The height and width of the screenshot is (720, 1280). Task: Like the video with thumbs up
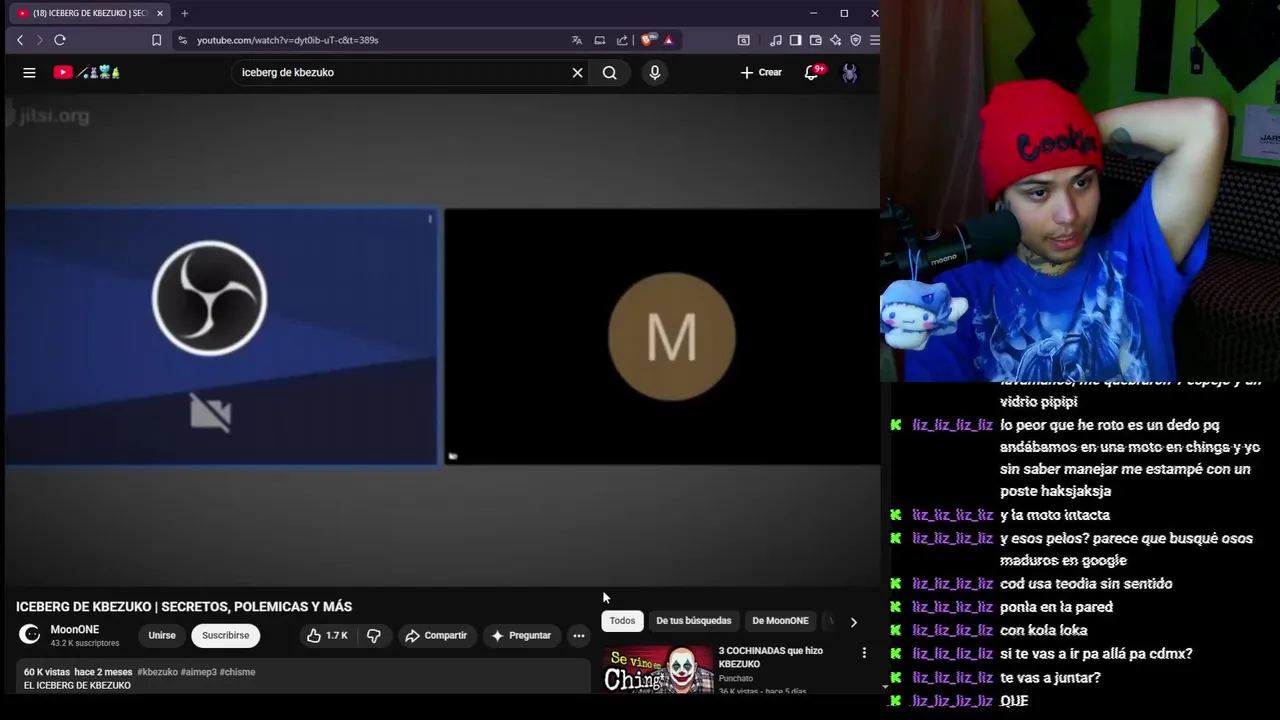coord(327,635)
